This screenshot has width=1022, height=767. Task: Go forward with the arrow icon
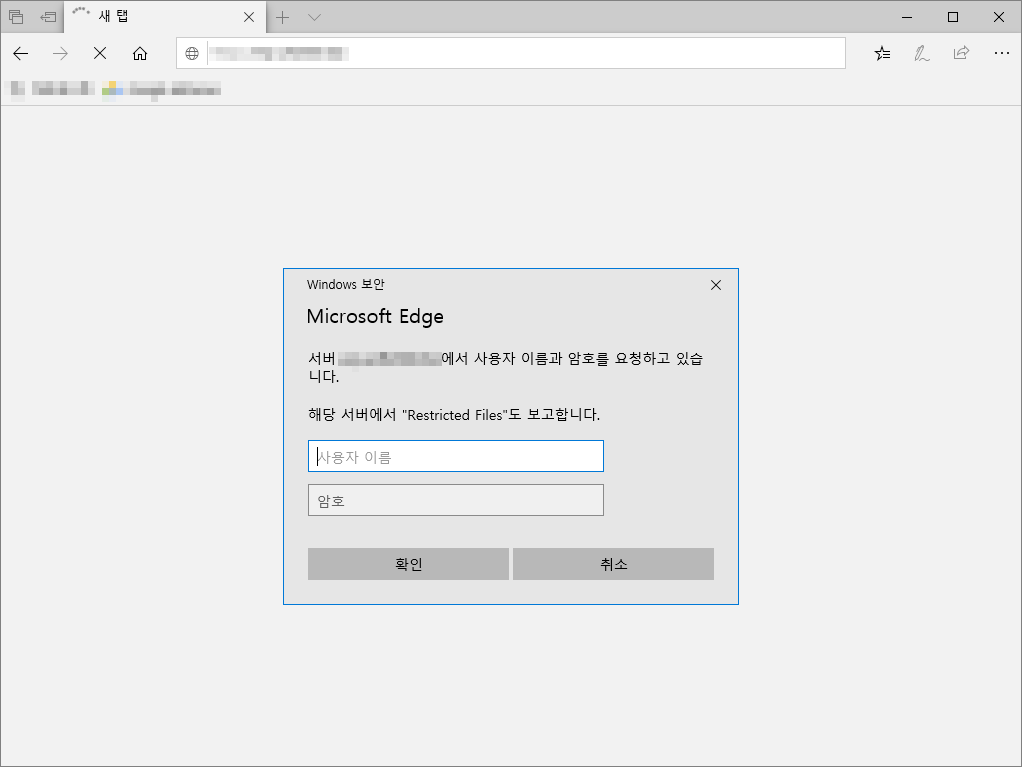point(60,53)
